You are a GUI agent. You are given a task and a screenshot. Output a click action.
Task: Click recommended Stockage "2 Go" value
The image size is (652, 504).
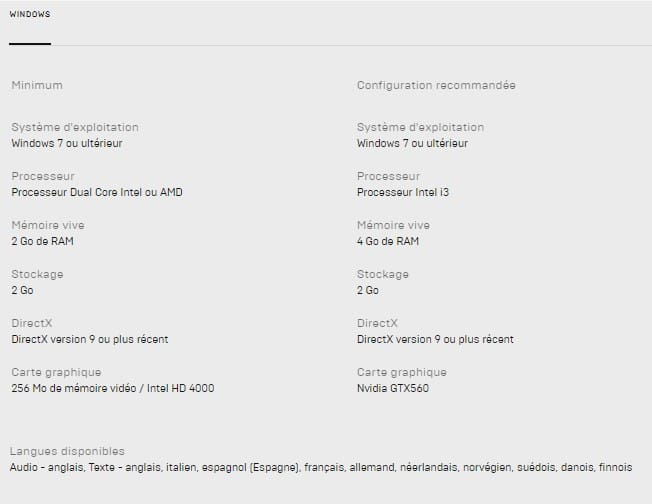368,291
